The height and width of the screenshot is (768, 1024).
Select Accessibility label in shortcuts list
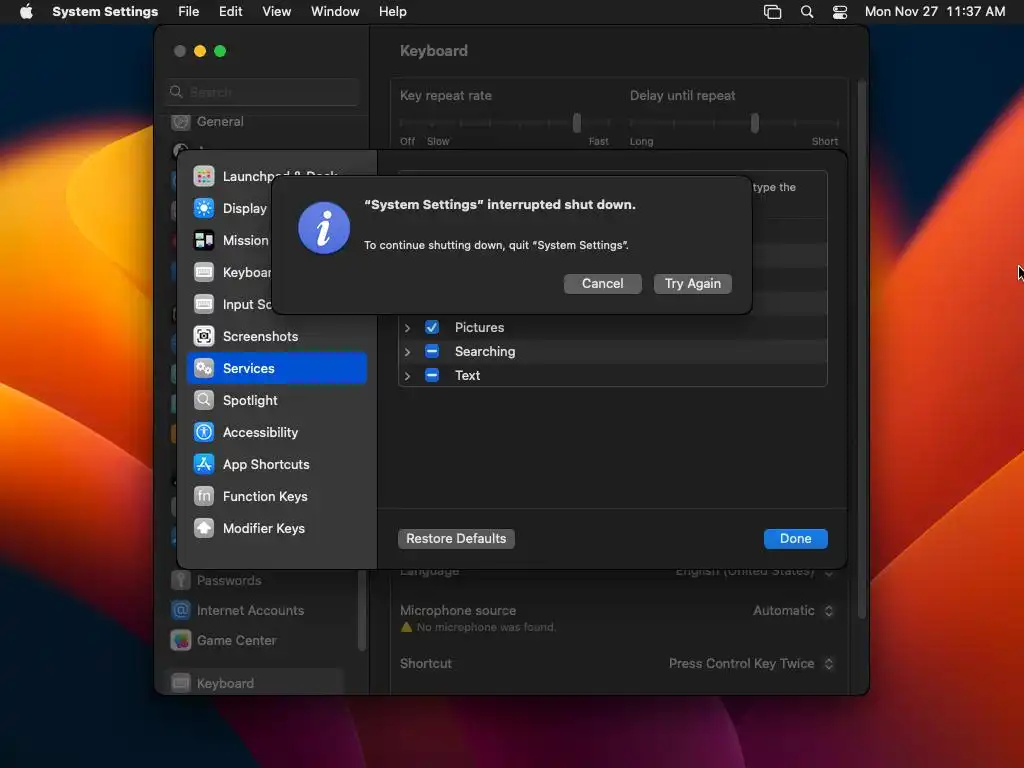click(x=261, y=432)
